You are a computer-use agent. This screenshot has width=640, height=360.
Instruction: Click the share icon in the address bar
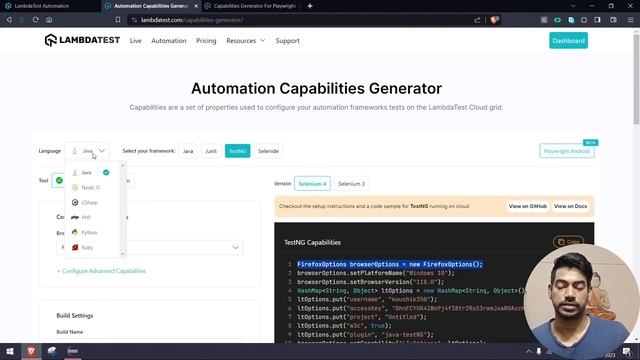[x=477, y=20]
